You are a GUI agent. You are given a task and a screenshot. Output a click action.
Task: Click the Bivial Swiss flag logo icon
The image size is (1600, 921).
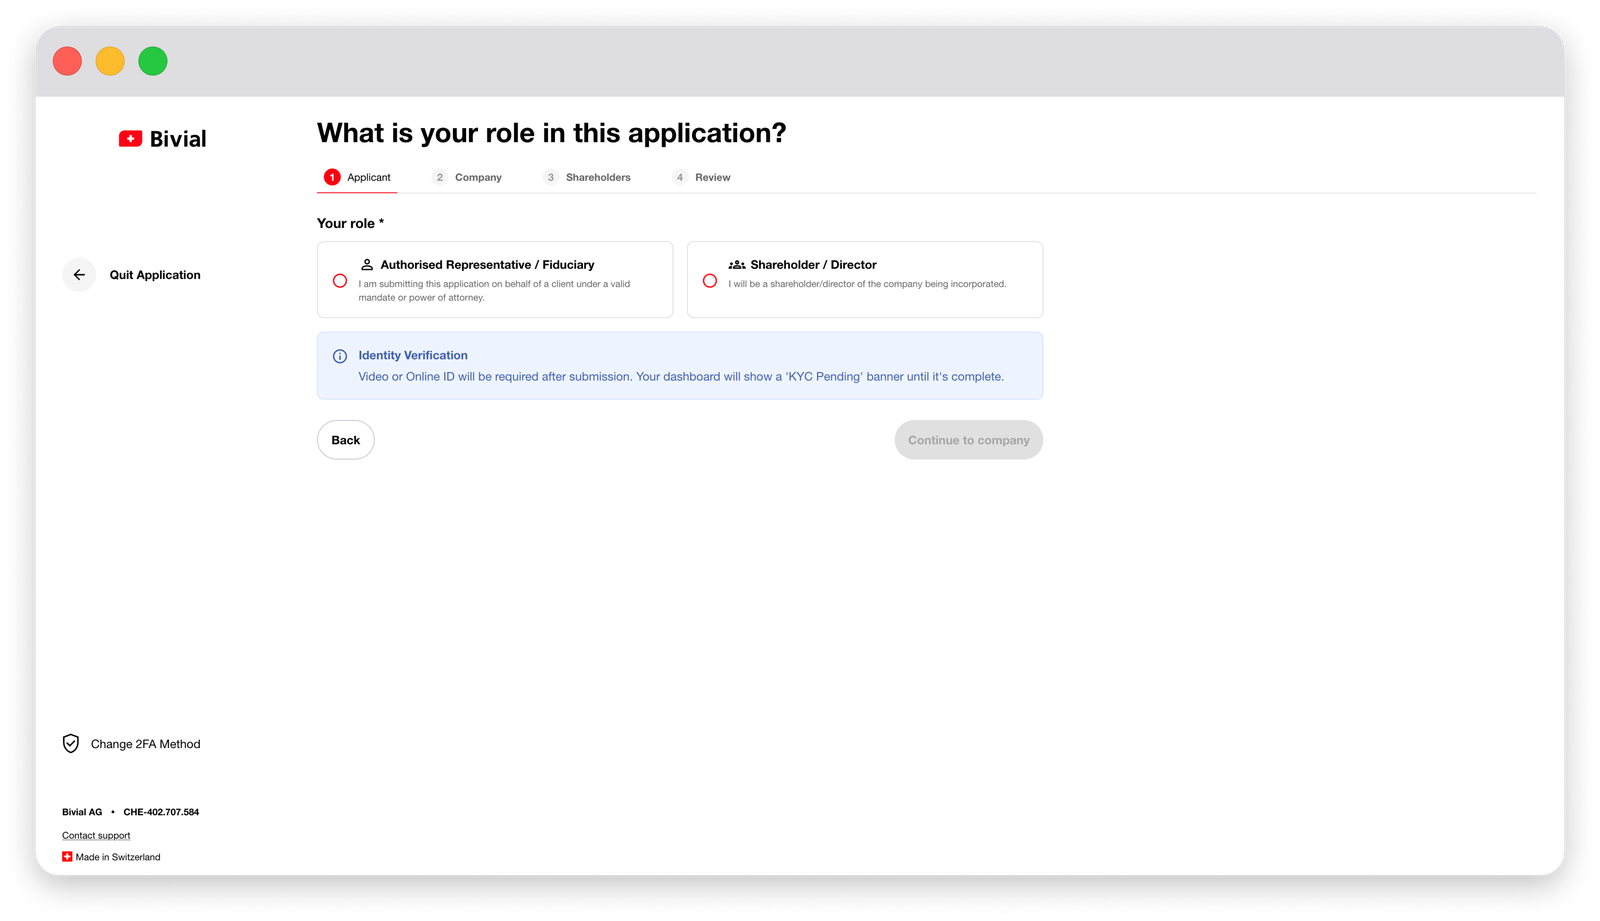(x=130, y=139)
